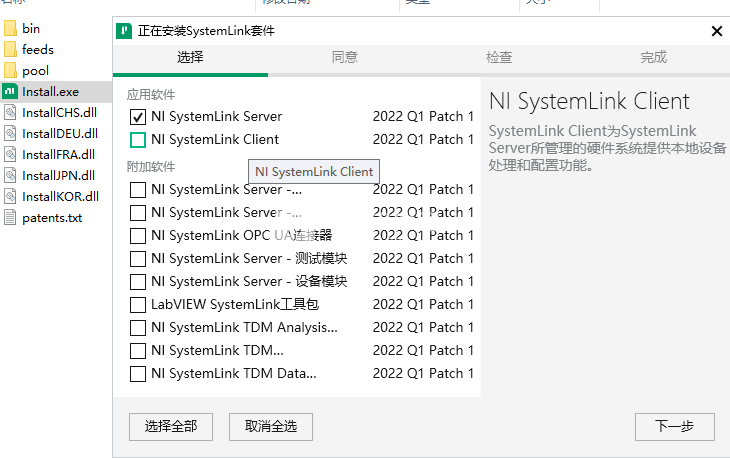Select the InstallKOR.dll file name
Image resolution: width=730 pixels, height=458 pixels.
[x=61, y=196]
